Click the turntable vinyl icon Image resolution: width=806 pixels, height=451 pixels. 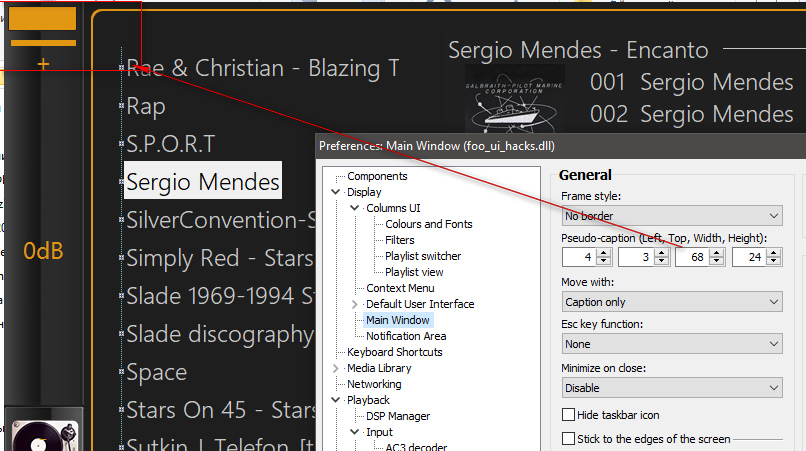[x=42, y=431]
